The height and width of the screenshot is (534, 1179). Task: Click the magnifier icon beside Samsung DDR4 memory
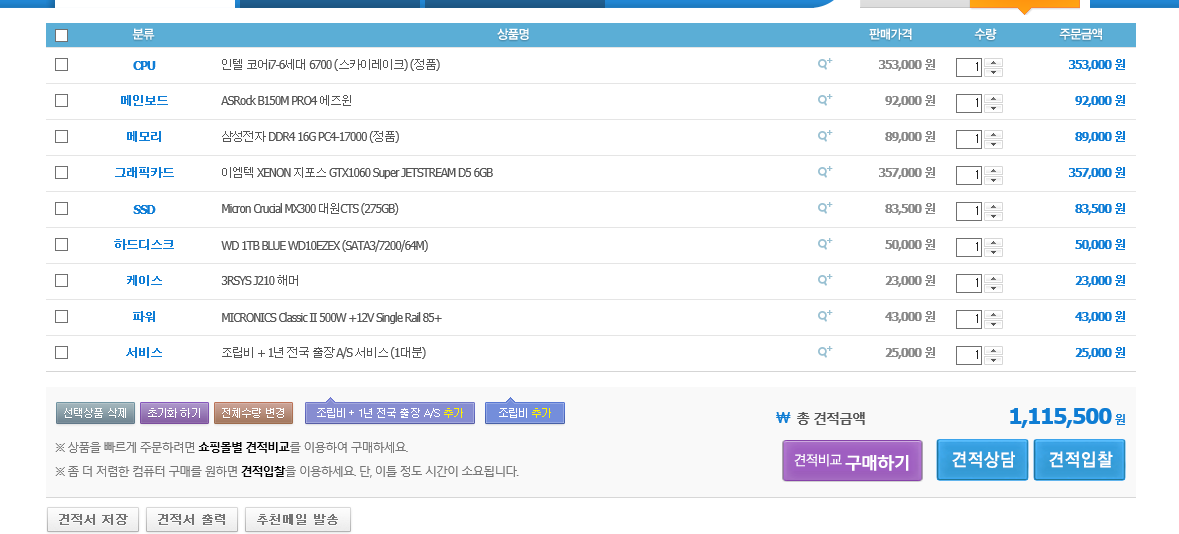pos(824,136)
